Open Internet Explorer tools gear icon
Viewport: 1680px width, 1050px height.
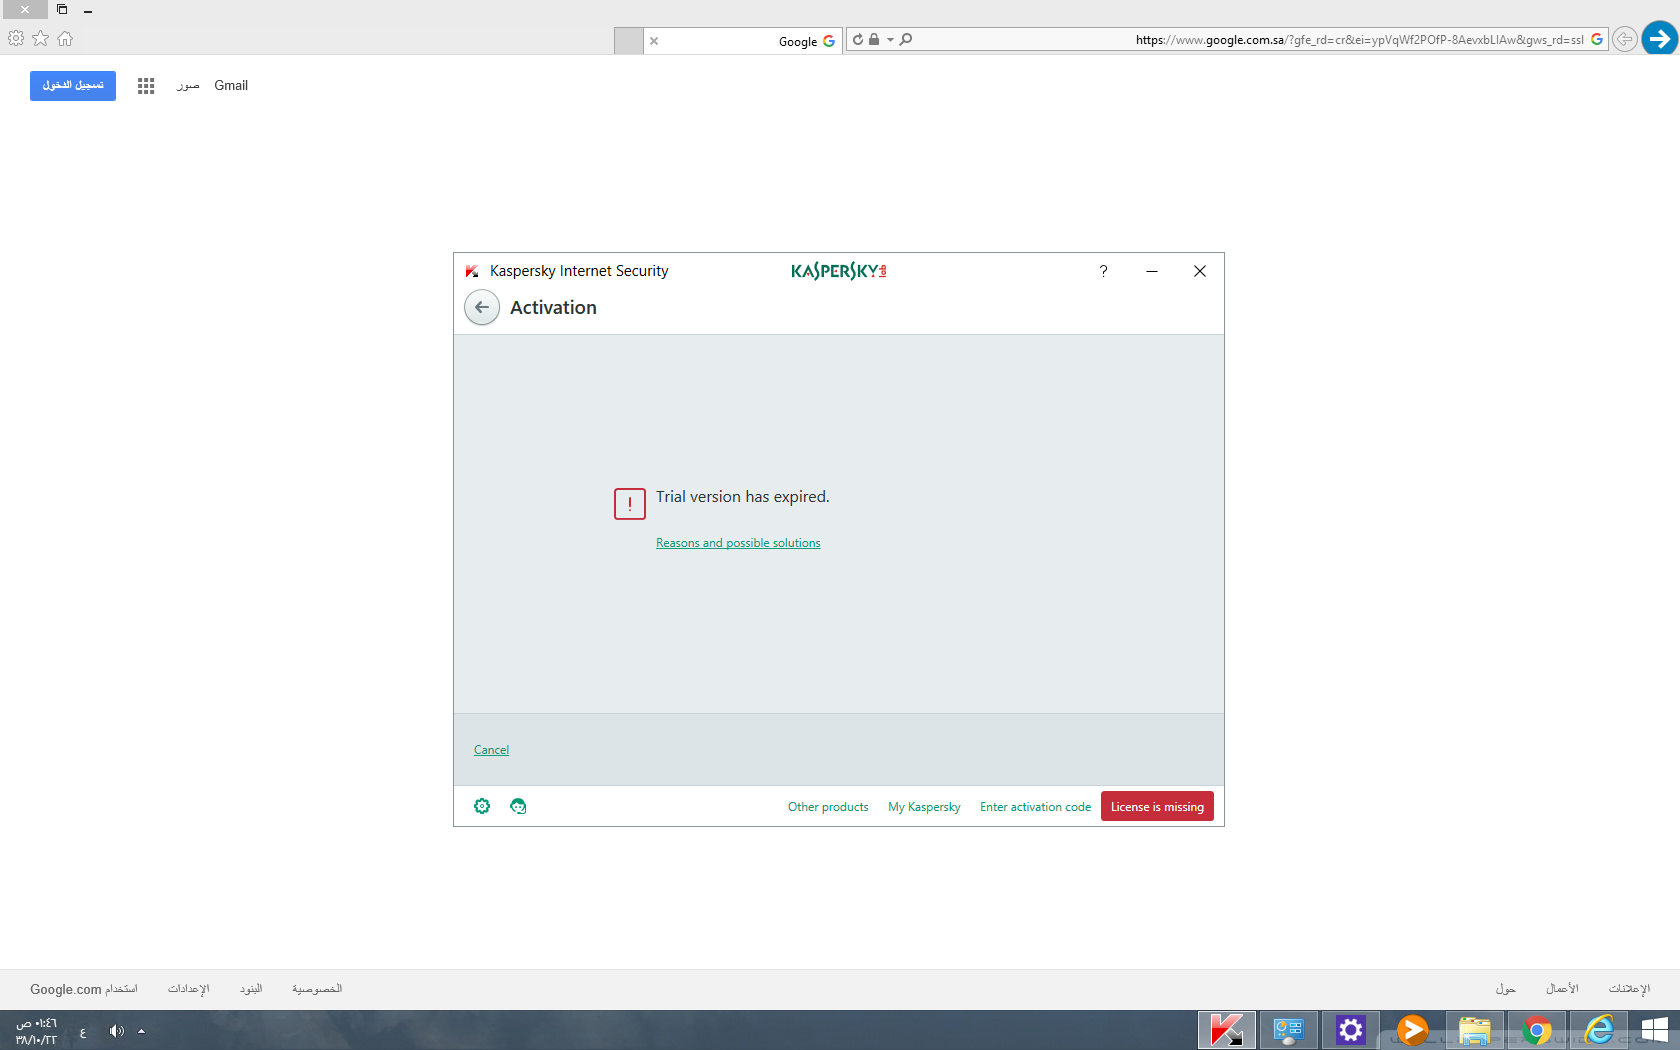(16, 39)
